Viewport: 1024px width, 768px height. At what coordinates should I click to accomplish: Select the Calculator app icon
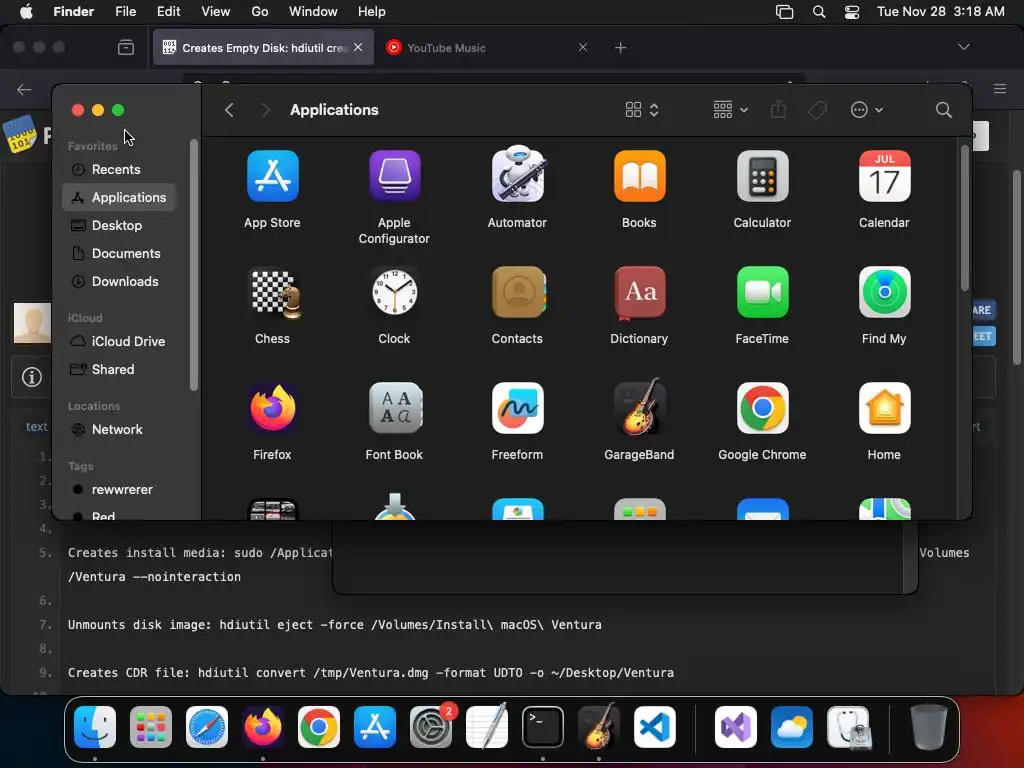762,176
